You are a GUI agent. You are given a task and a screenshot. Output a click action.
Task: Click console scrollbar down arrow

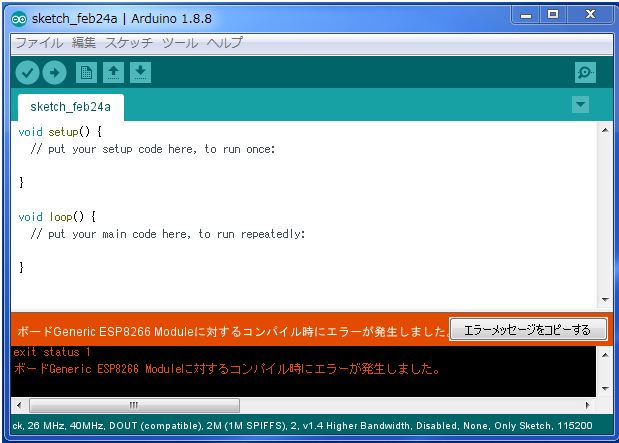(x=605, y=389)
